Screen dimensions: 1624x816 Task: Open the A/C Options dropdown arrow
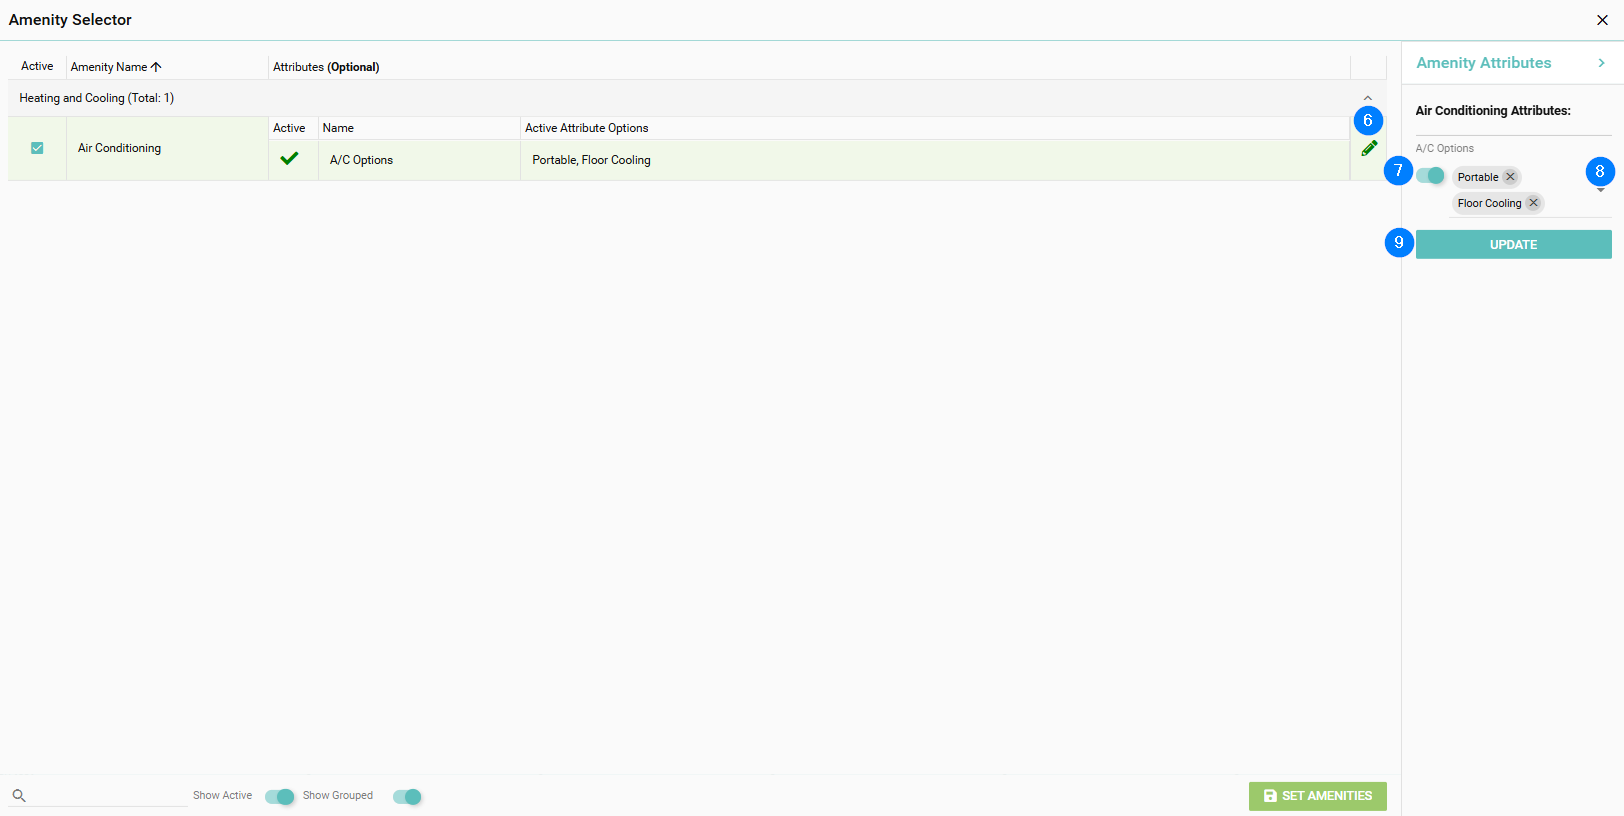click(1600, 190)
